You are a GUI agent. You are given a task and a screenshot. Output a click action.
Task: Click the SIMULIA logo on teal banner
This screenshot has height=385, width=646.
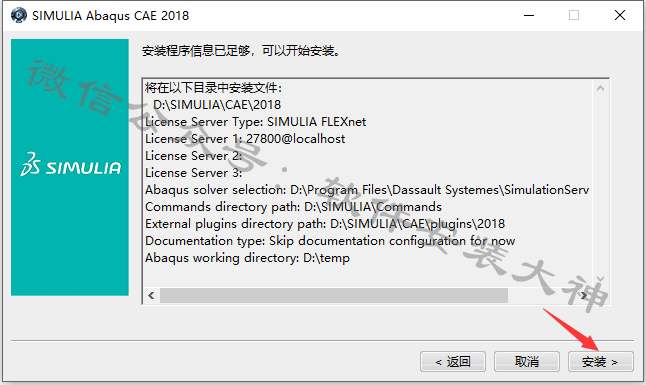pos(70,165)
